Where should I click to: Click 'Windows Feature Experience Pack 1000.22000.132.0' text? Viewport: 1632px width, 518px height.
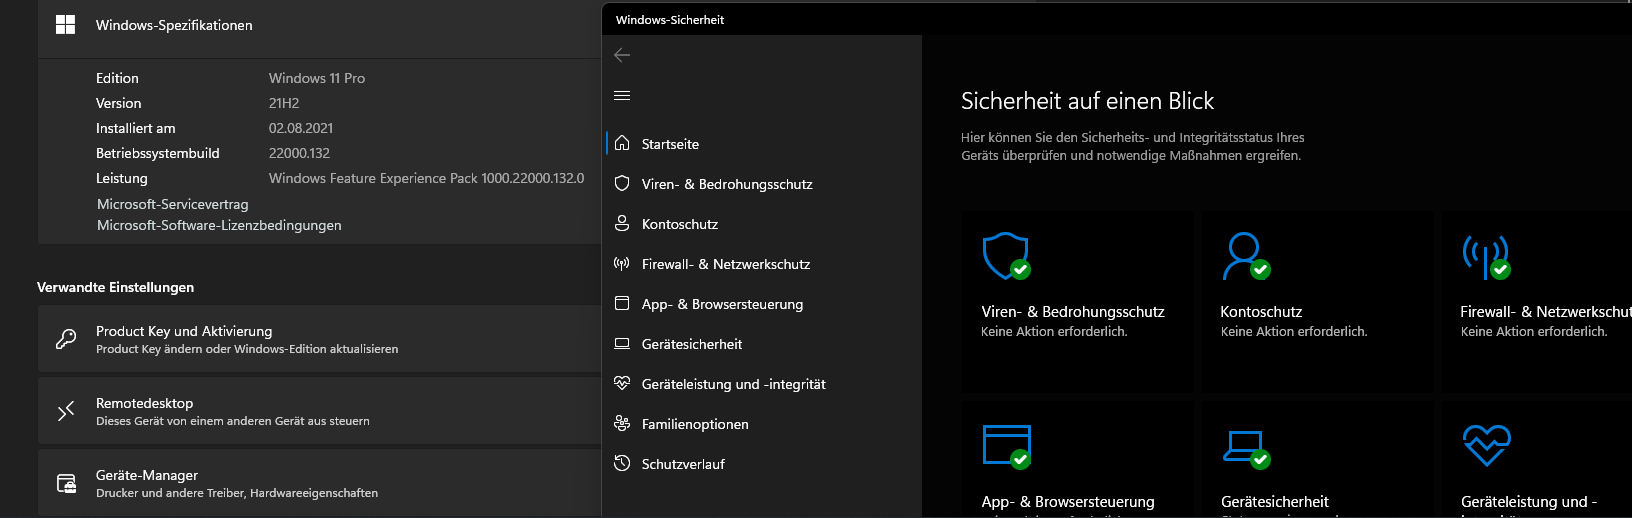click(426, 178)
